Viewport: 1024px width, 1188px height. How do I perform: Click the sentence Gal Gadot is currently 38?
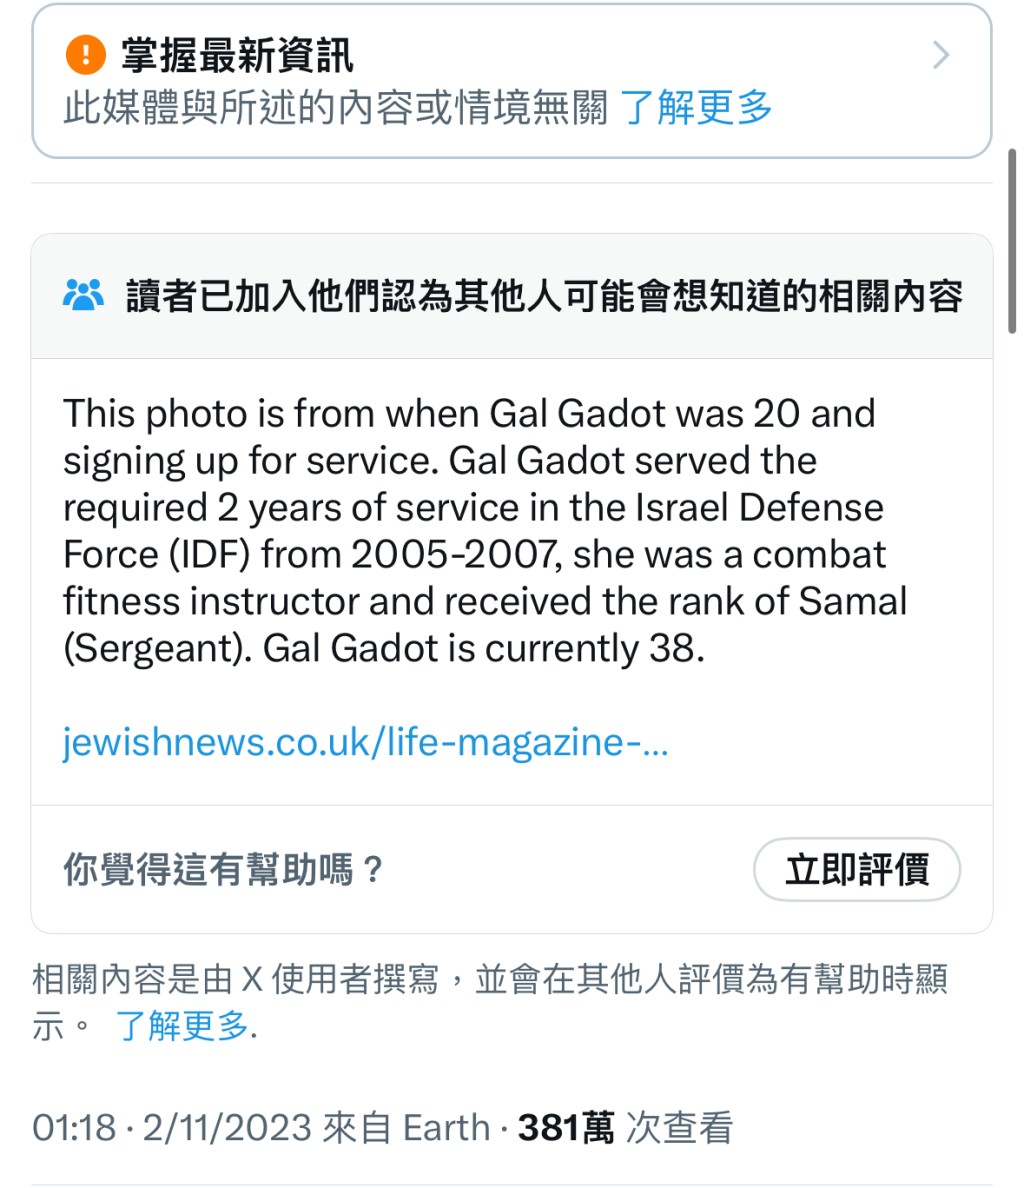point(484,649)
